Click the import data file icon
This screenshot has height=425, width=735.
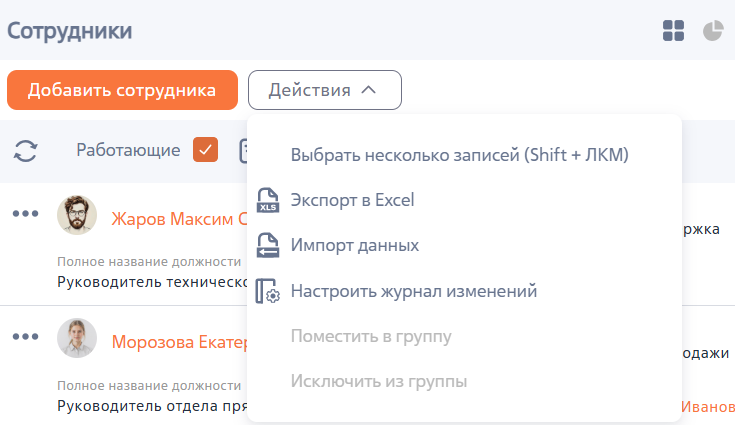pyautogui.click(x=268, y=245)
